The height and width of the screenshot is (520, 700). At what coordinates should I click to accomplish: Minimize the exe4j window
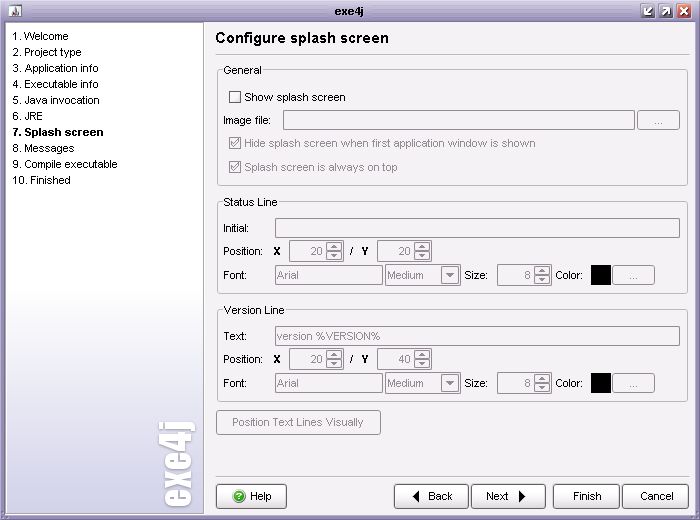click(647, 11)
